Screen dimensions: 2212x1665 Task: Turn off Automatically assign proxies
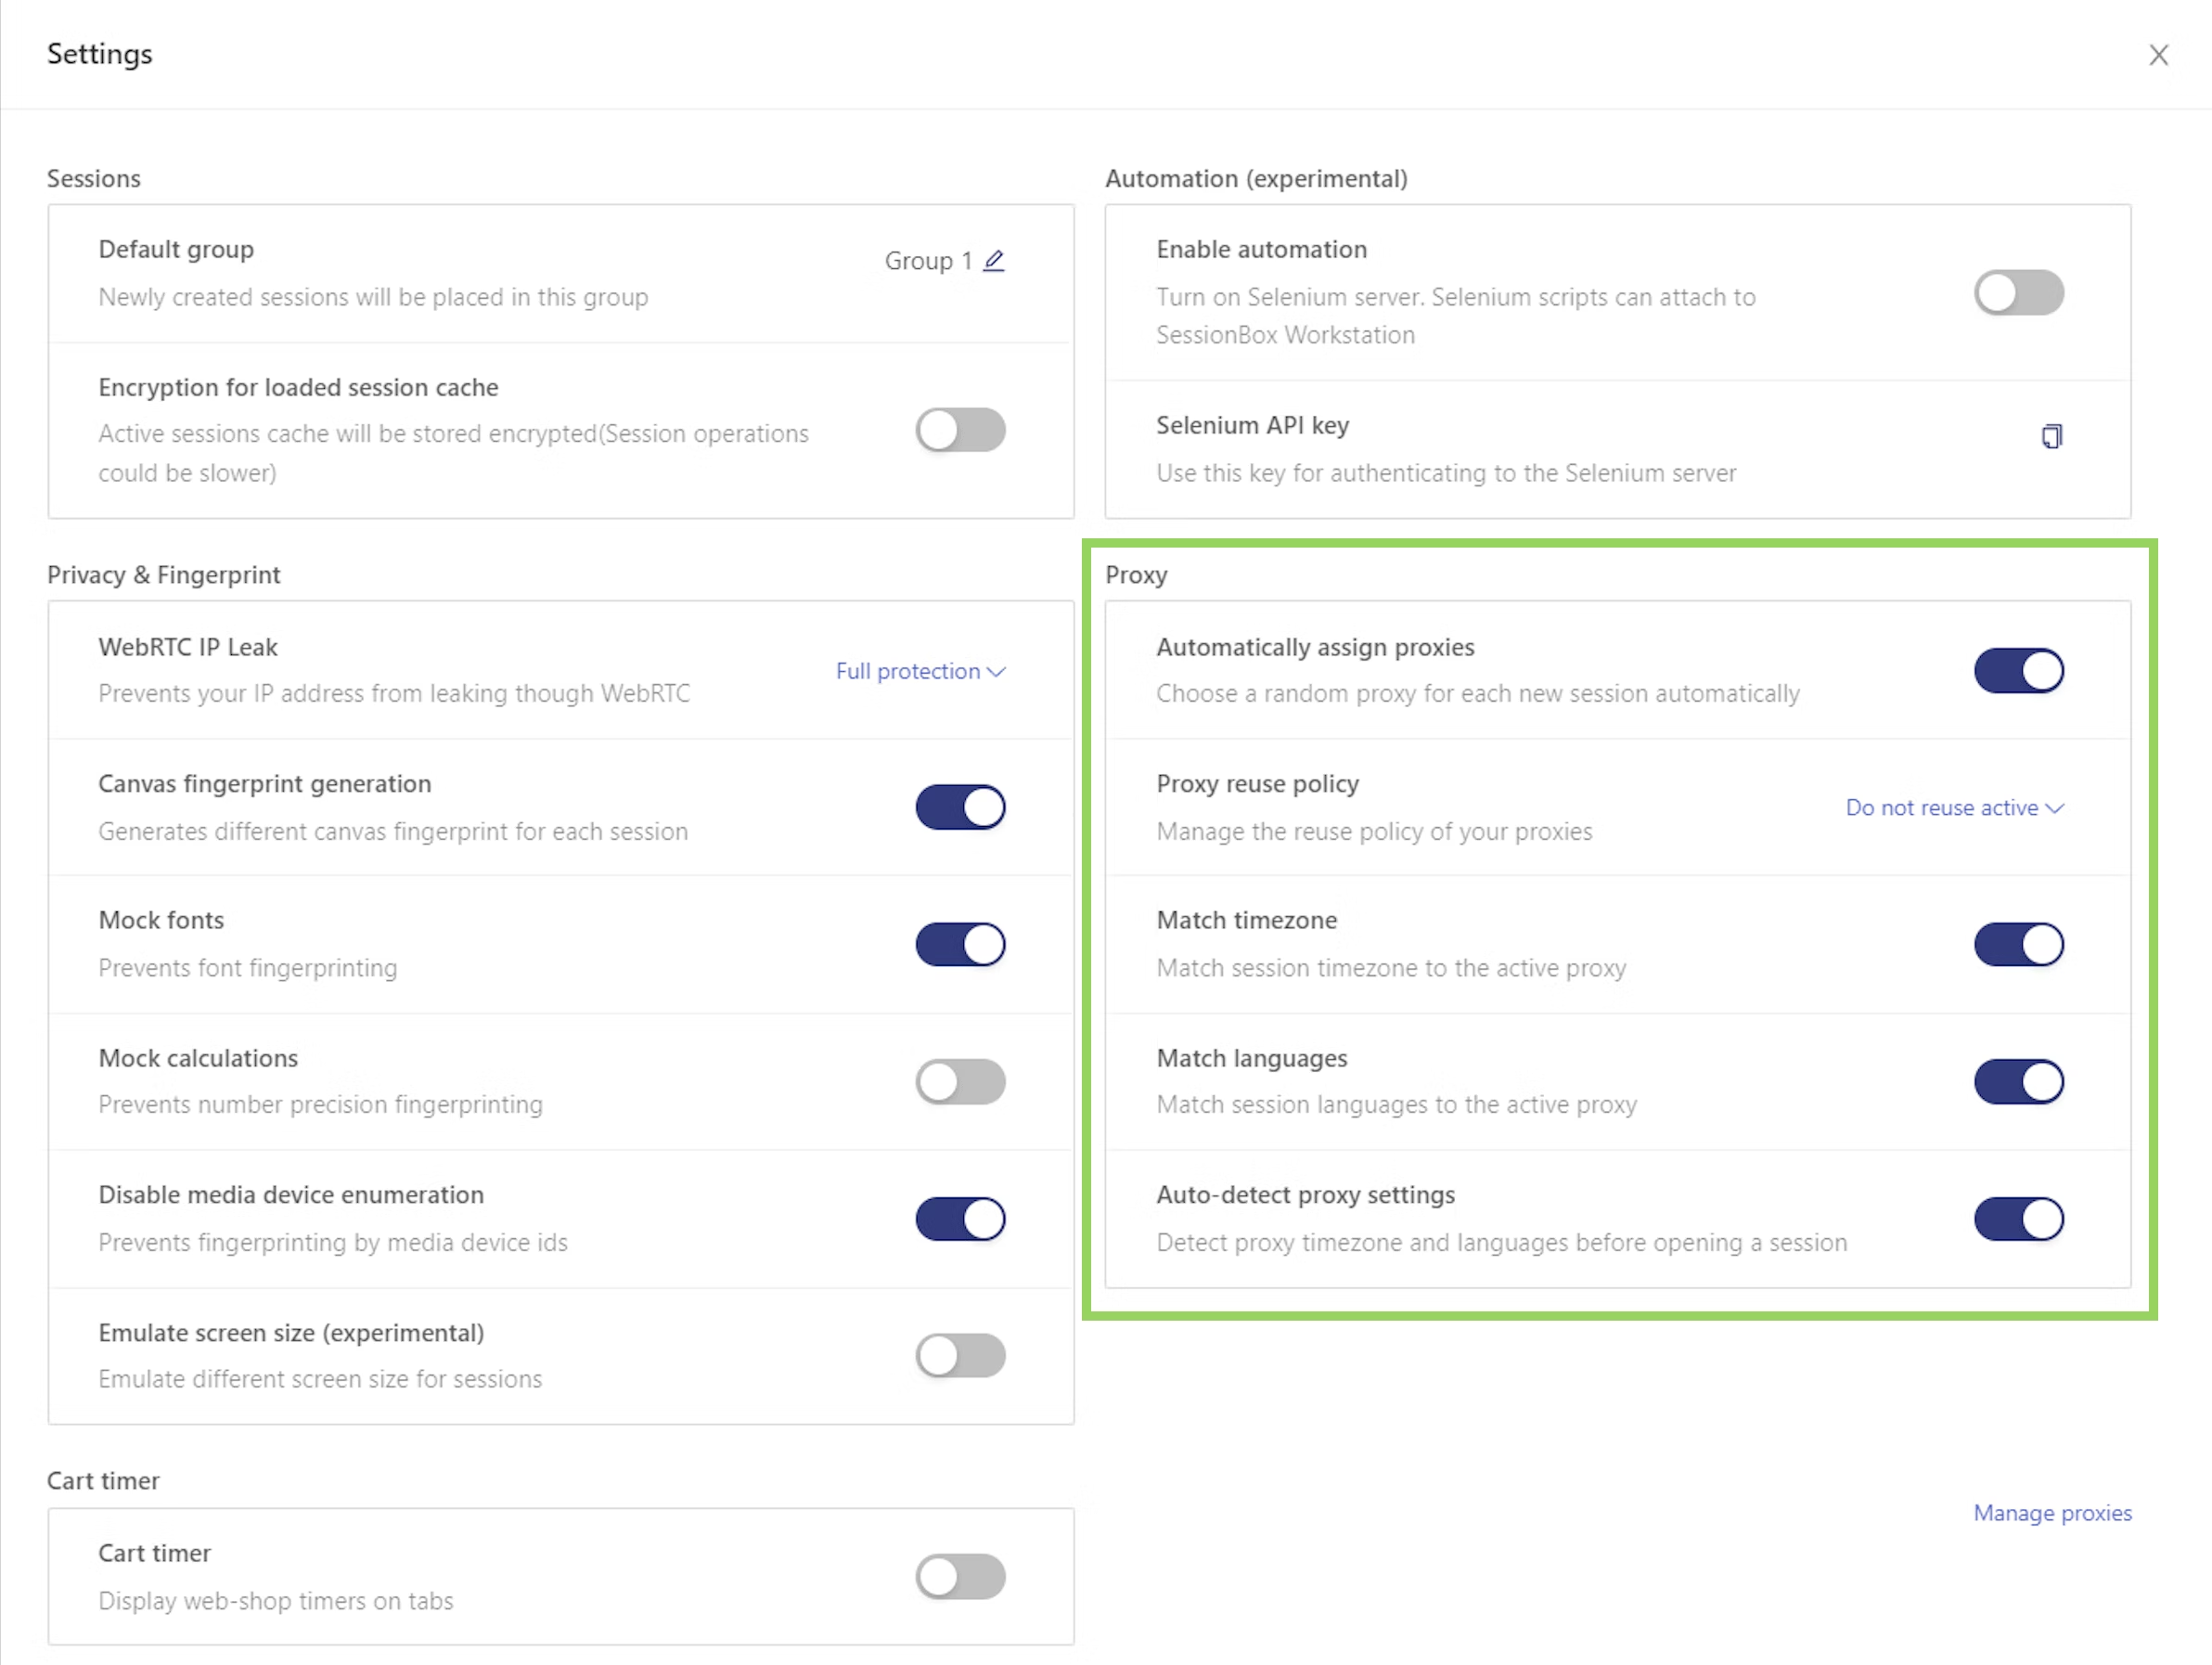pos(2018,670)
